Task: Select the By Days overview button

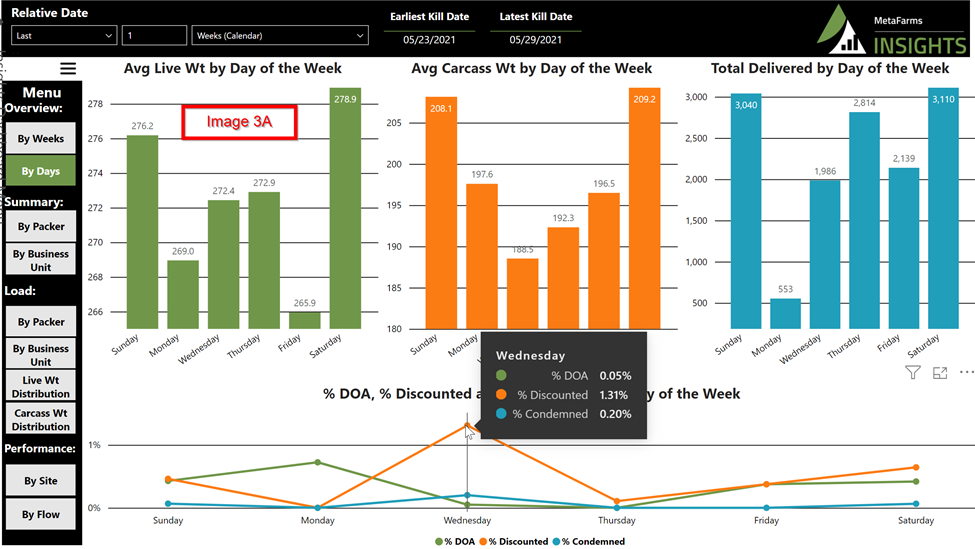Action: point(40,170)
